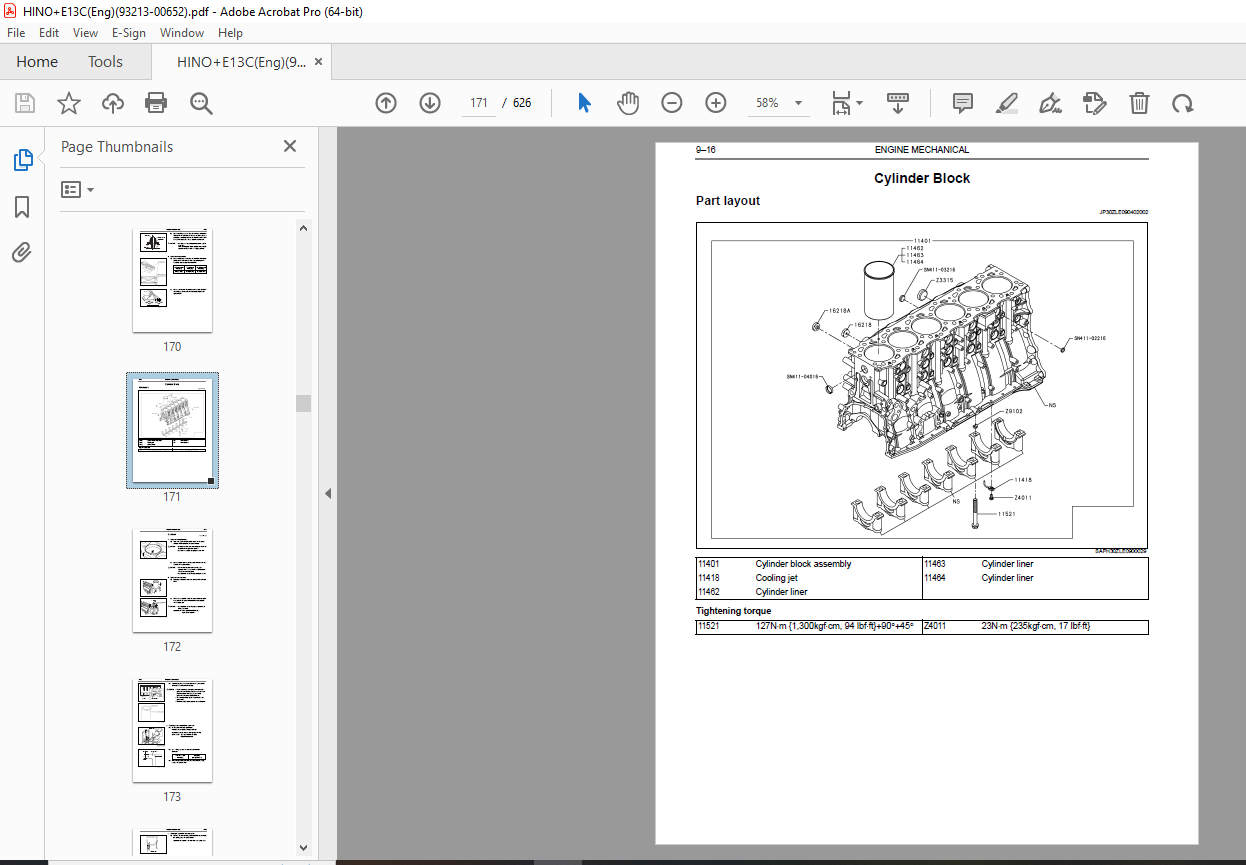The height and width of the screenshot is (865, 1246).
Task: Go to the previous page arrow
Action: tap(386, 103)
